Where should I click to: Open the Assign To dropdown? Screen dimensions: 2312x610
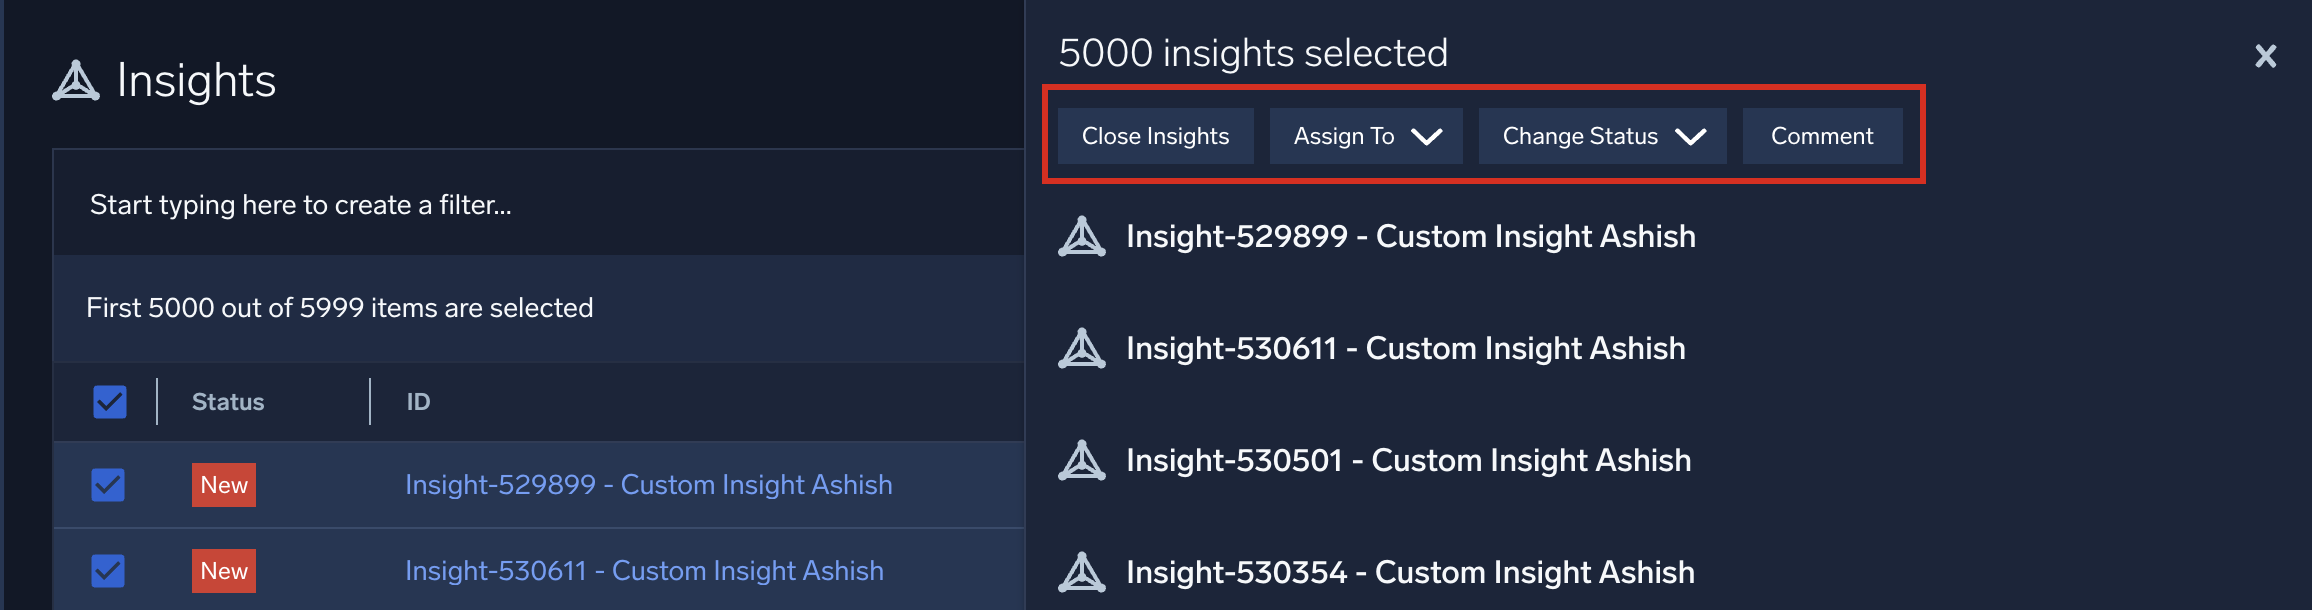click(x=1365, y=136)
